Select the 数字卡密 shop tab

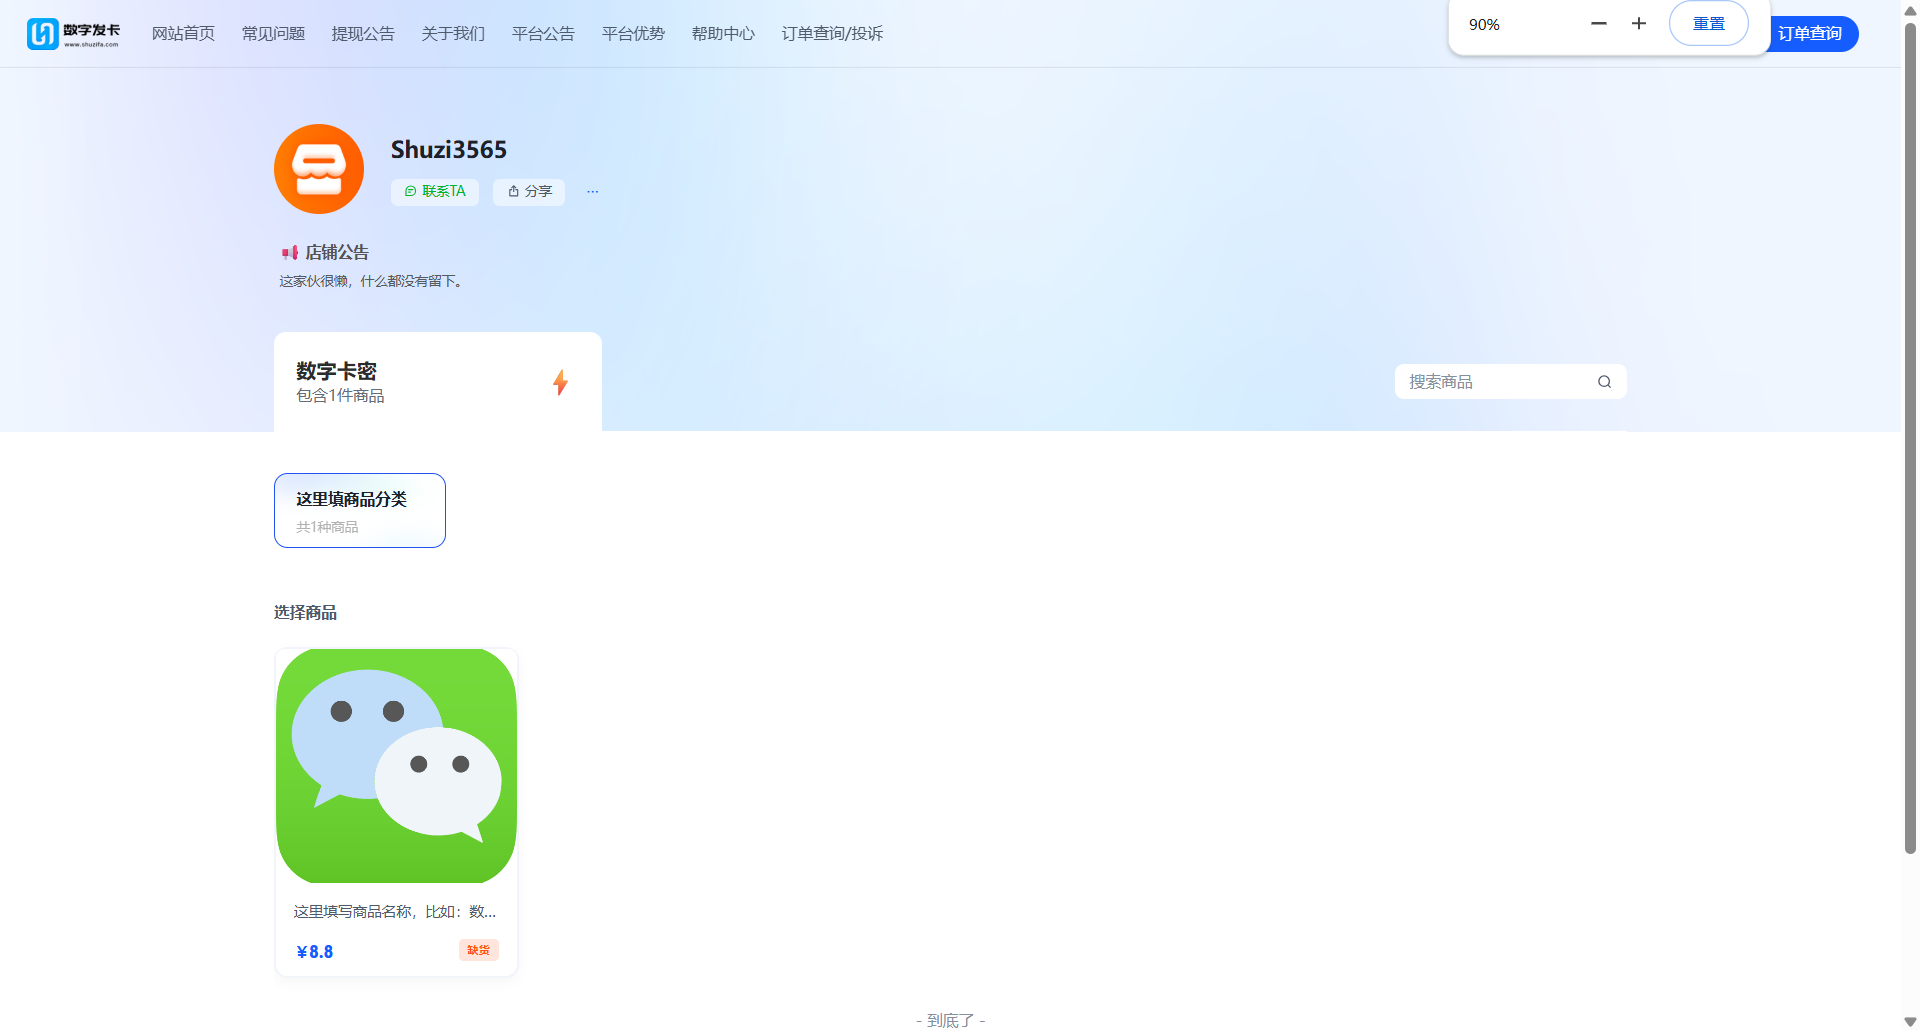tap(438, 382)
